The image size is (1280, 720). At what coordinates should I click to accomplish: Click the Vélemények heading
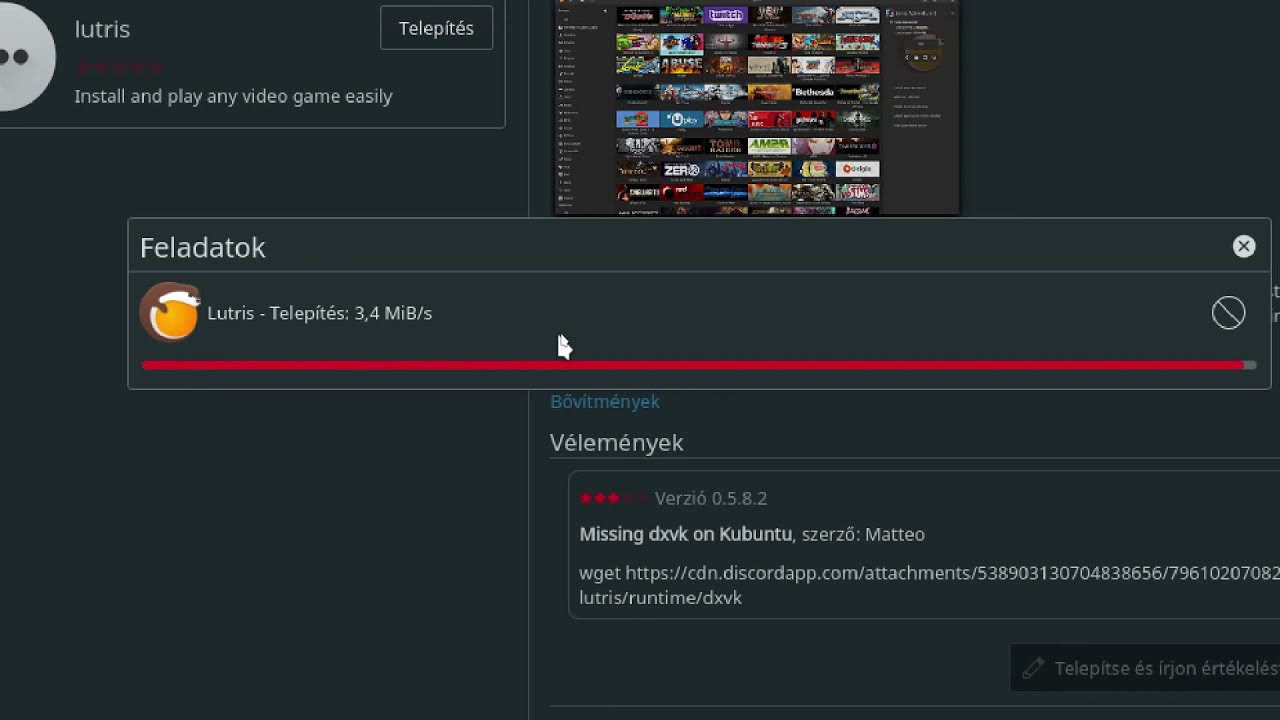click(617, 442)
